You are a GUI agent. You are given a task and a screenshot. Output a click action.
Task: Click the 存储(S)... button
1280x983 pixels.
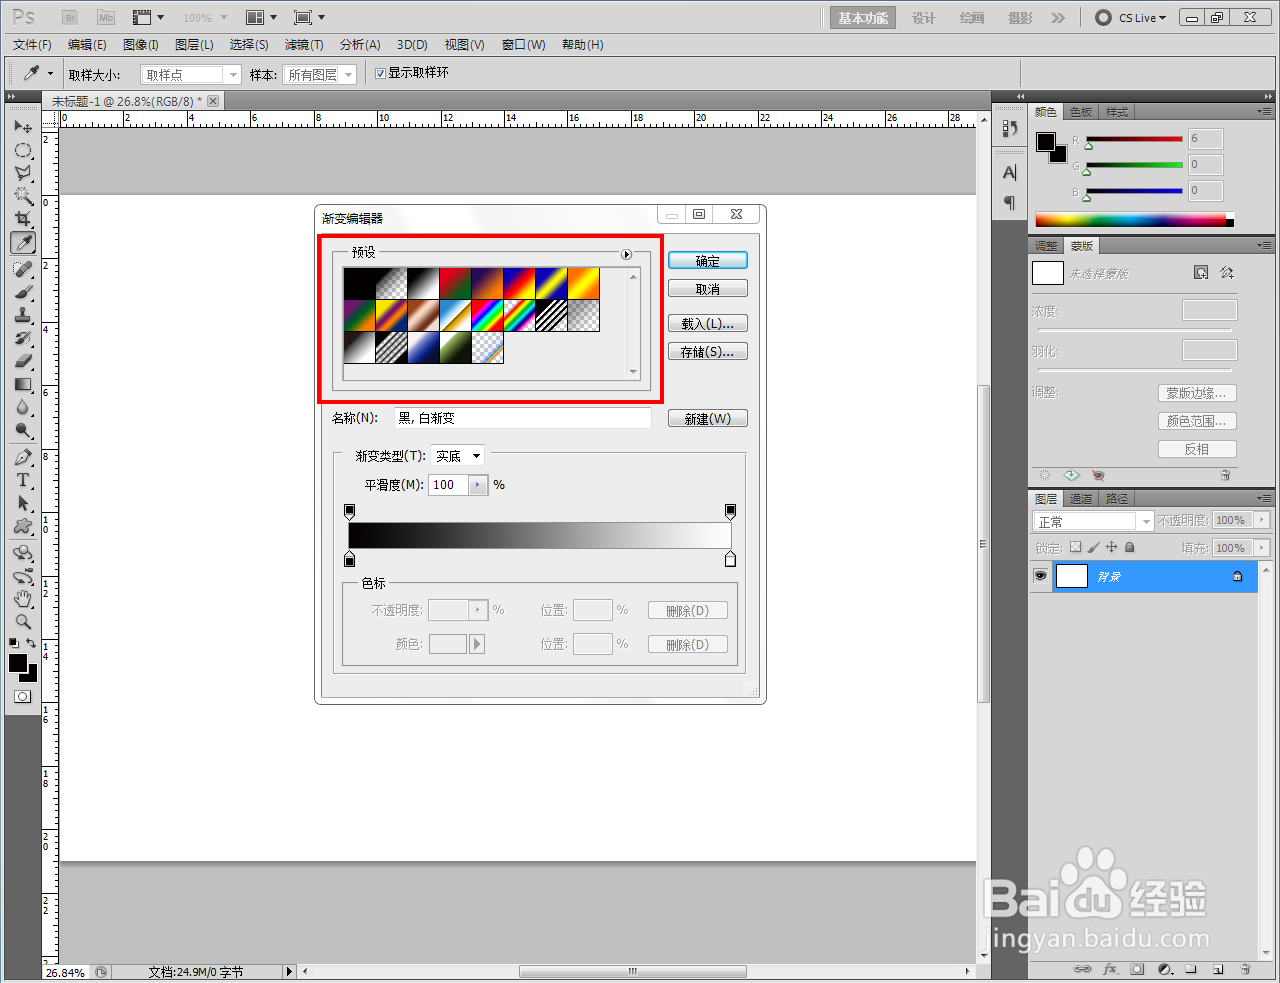point(708,352)
